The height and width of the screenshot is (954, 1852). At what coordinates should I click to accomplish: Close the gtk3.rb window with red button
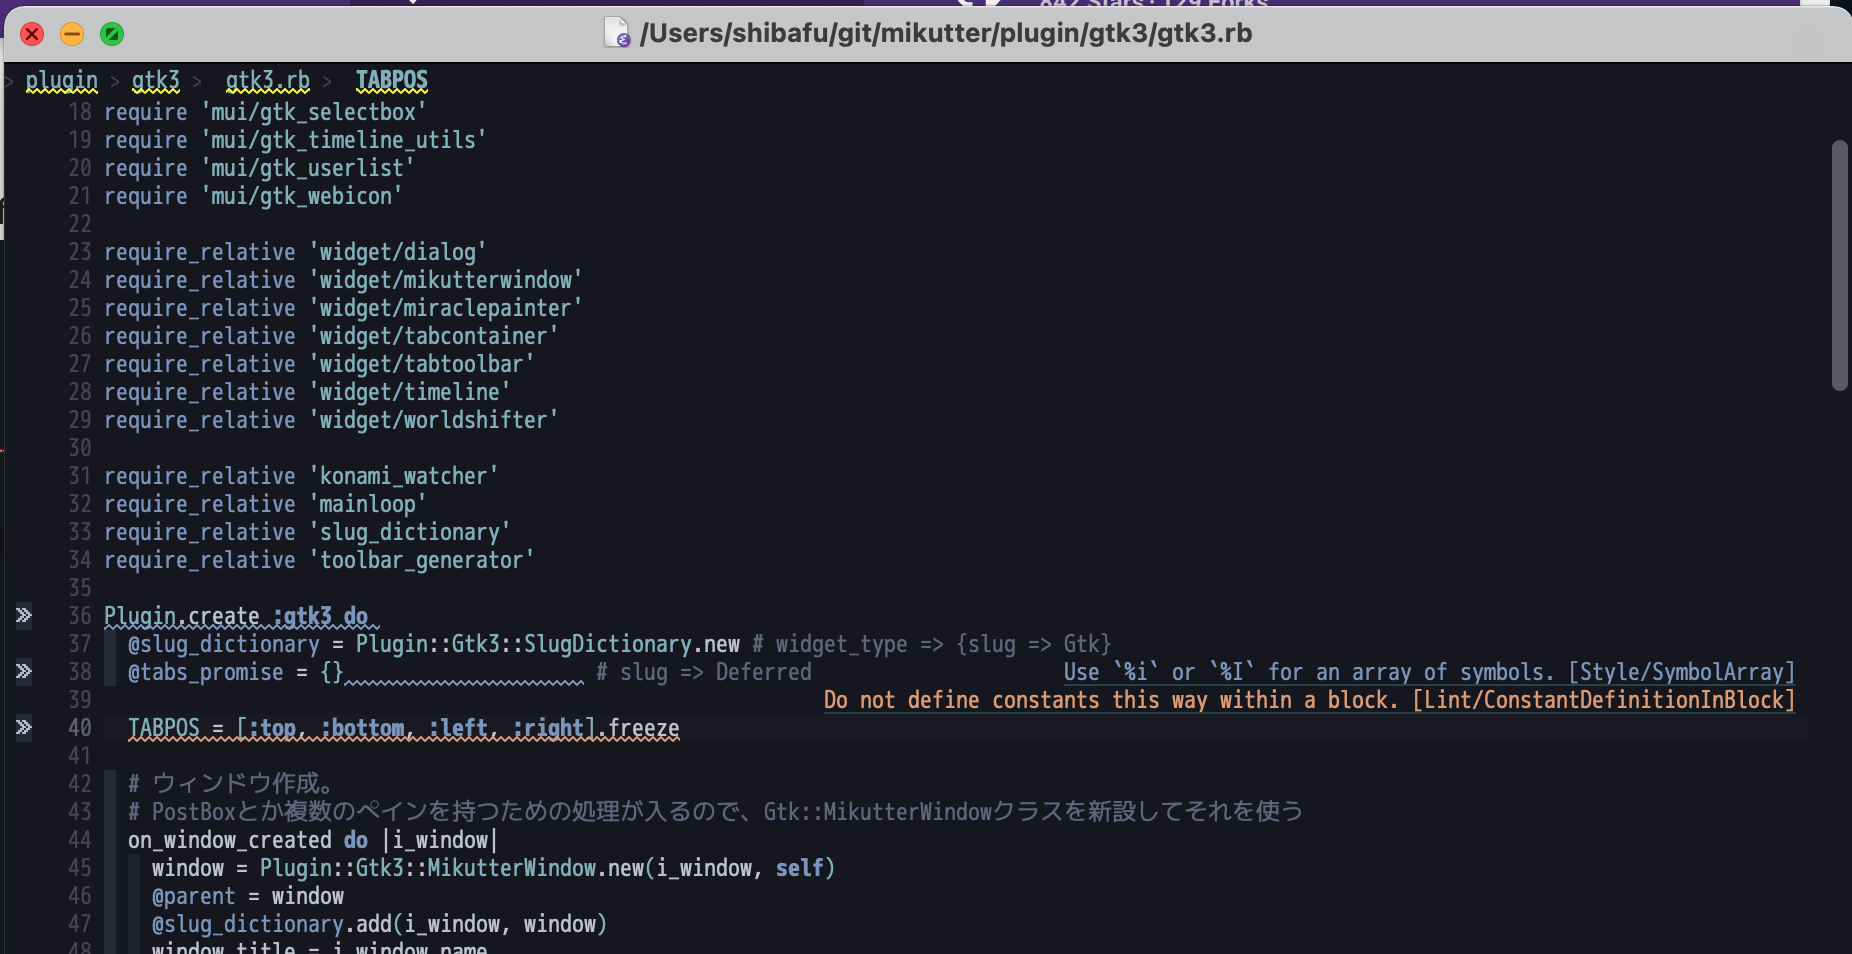(x=32, y=34)
